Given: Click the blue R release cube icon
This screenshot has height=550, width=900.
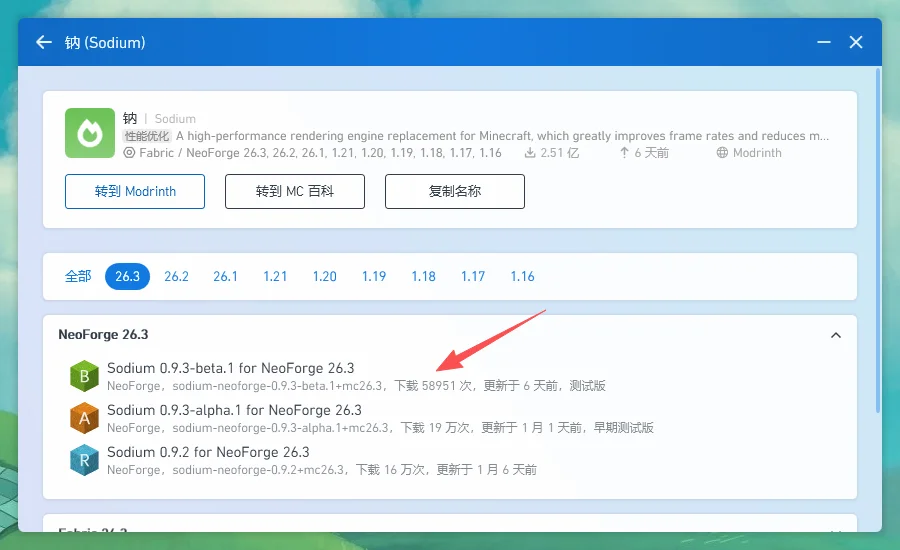Looking at the screenshot, I should tap(84, 460).
